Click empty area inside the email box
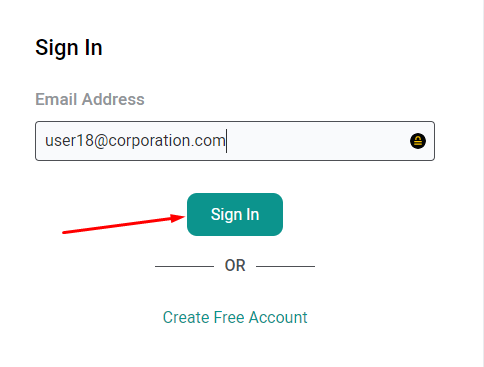The height and width of the screenshot is (367, 484). [317, 141]
